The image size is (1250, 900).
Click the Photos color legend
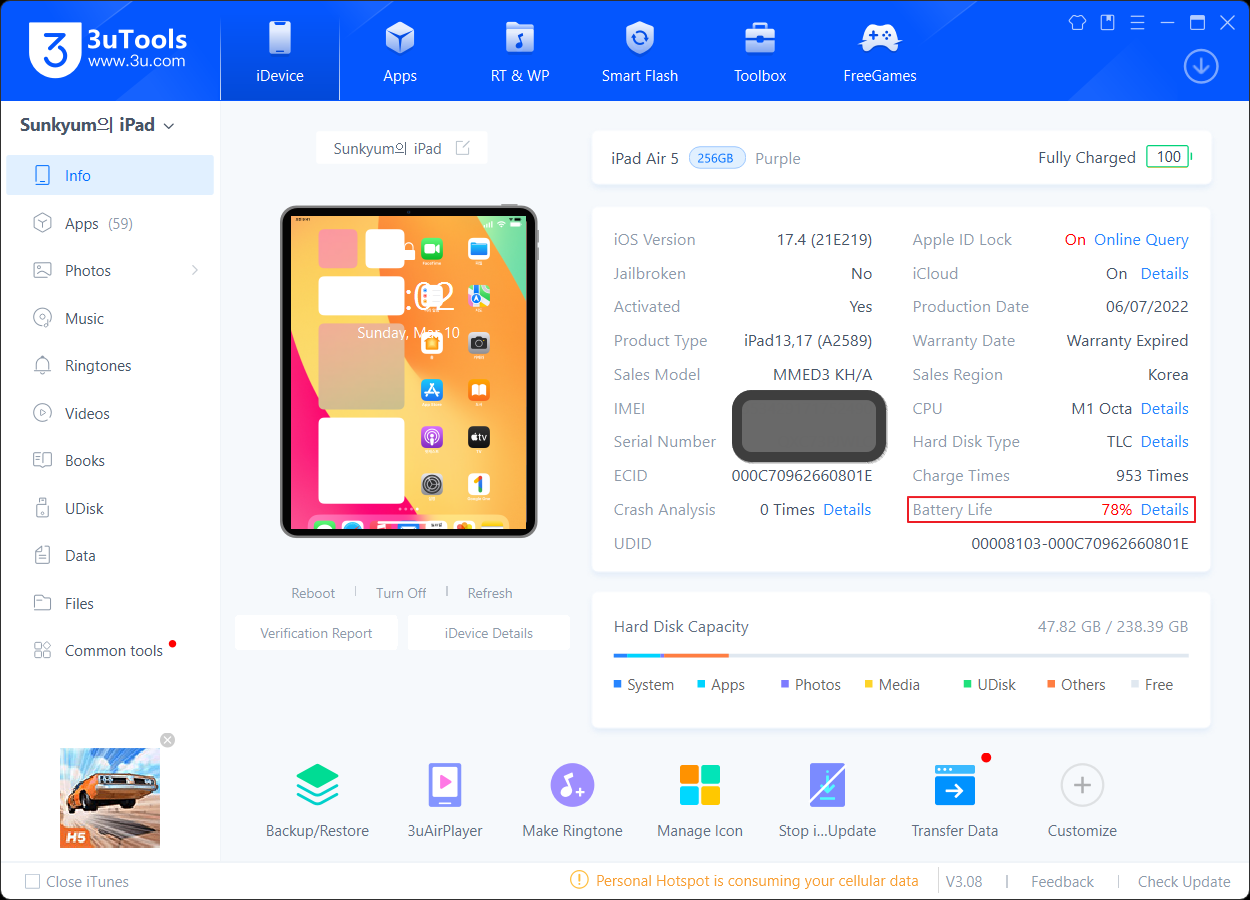click(x=811, y=685)
